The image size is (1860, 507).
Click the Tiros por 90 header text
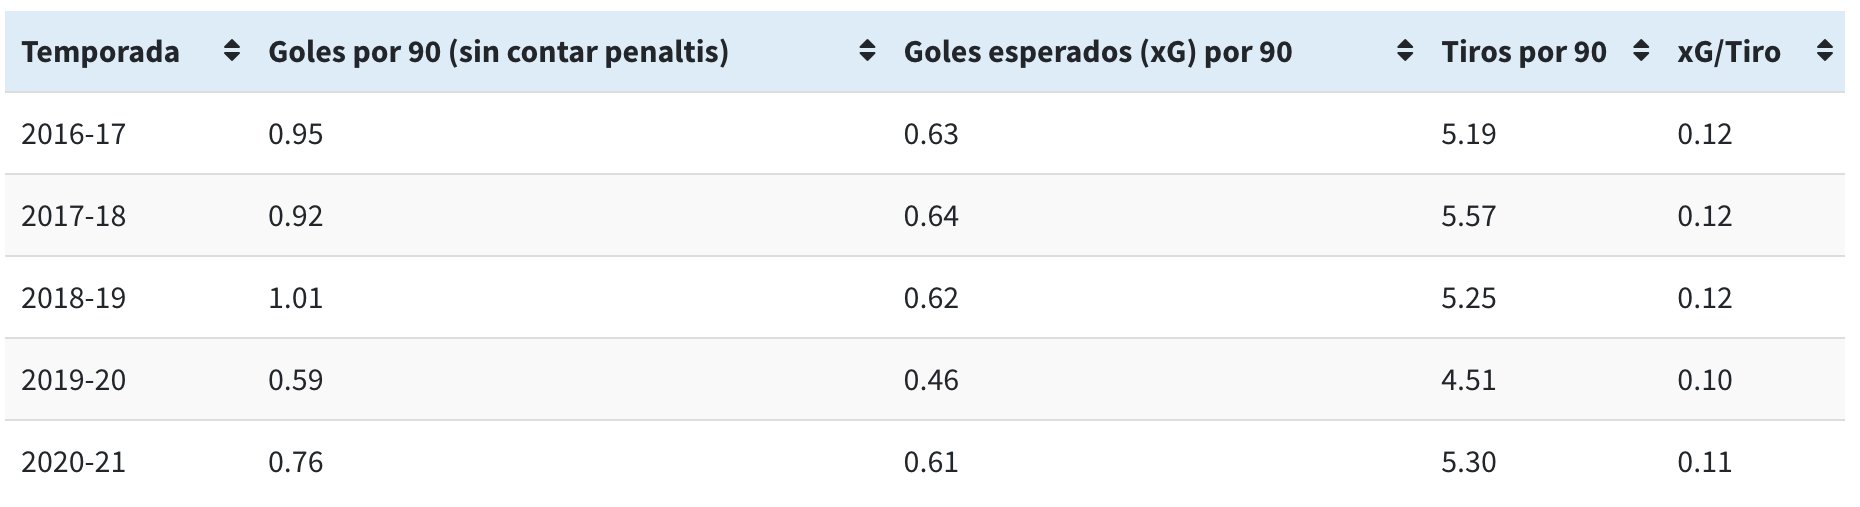click(1524, 52)
